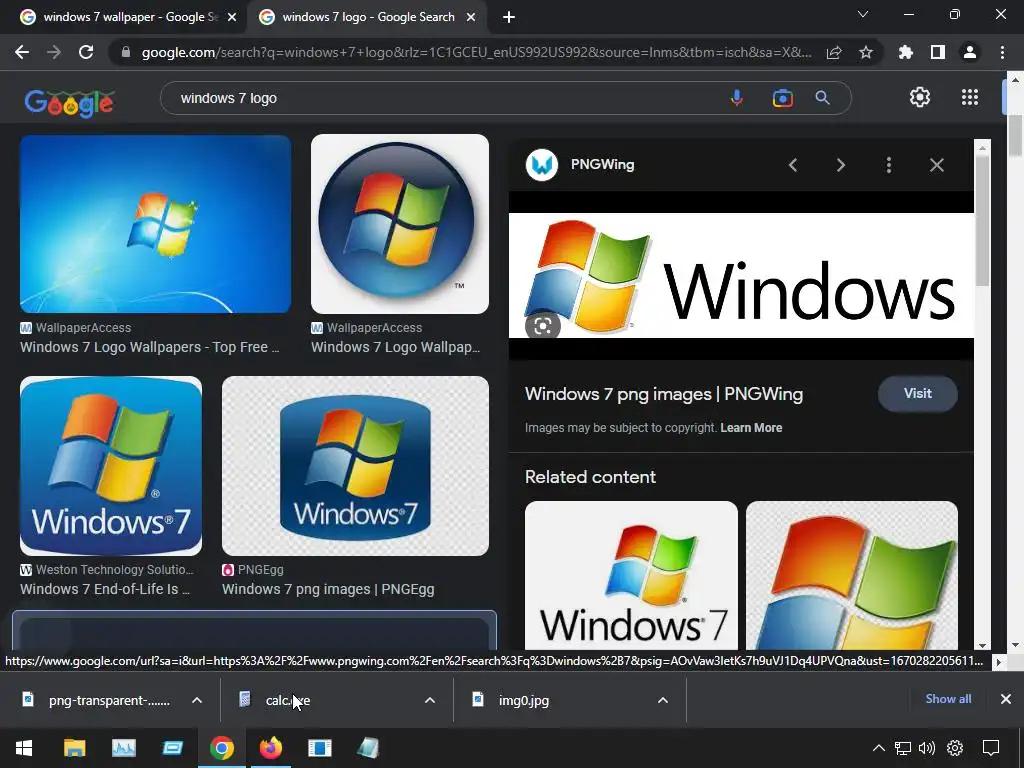
Task: Click the share page icon in address bar
Action: 834,52
